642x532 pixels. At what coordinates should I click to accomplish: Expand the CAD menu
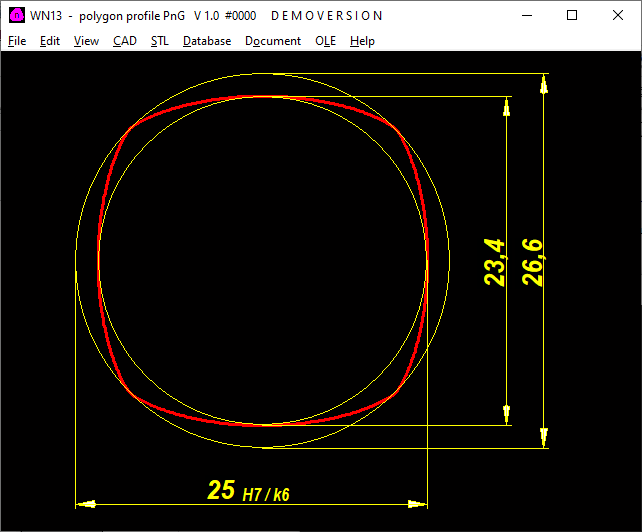tap(125, 41)
